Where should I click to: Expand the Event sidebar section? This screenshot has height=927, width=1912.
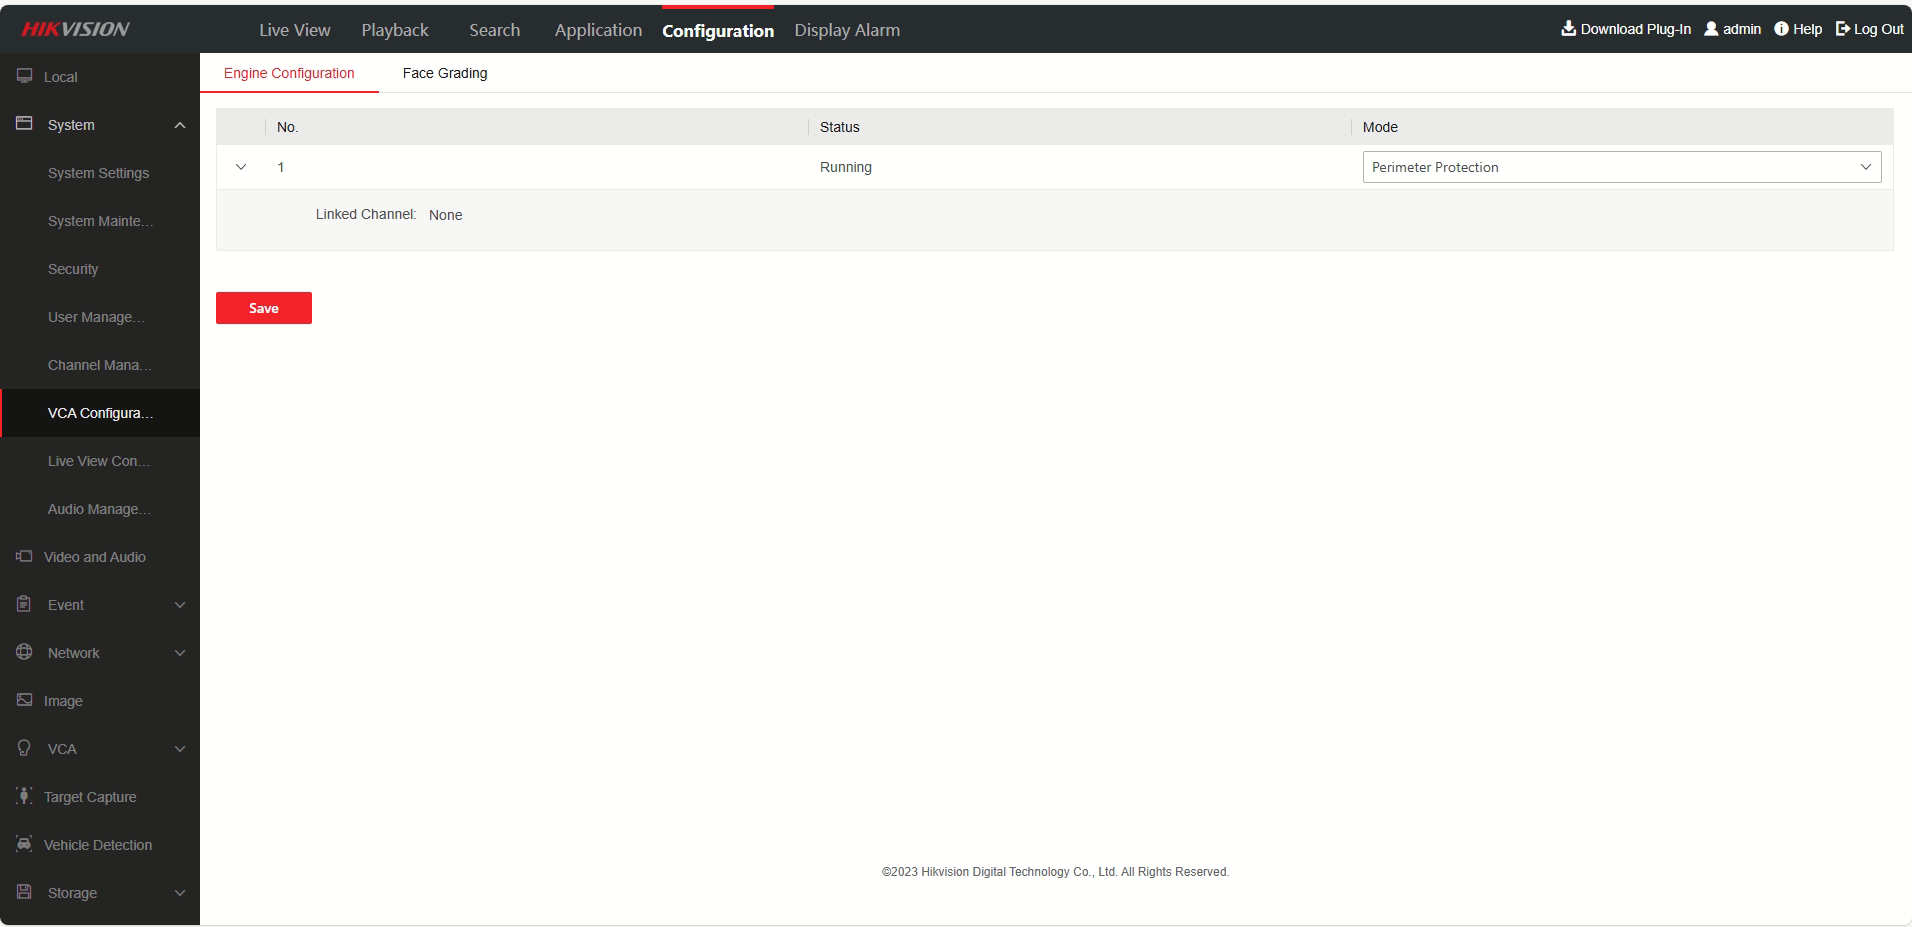[x=180, y=605]
